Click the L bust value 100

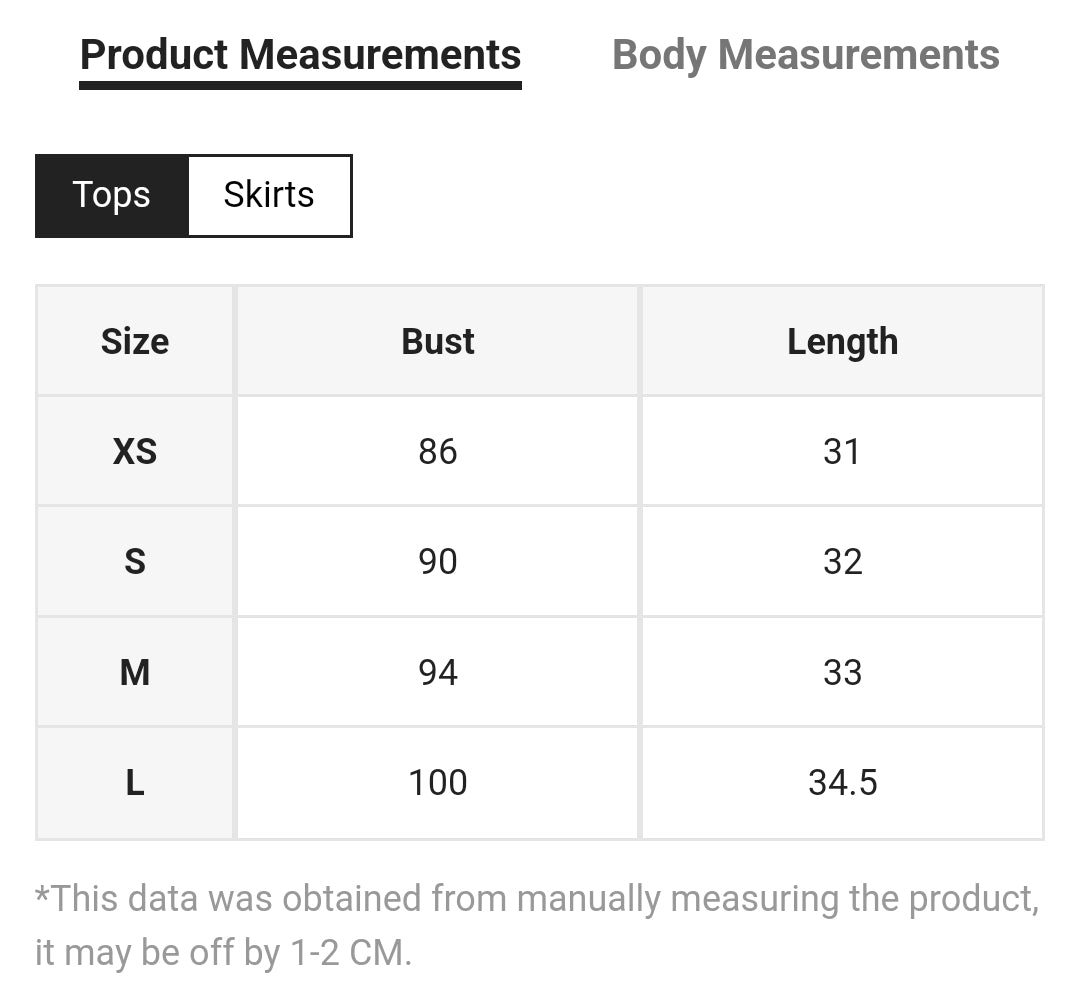click(x=438, y=782)
